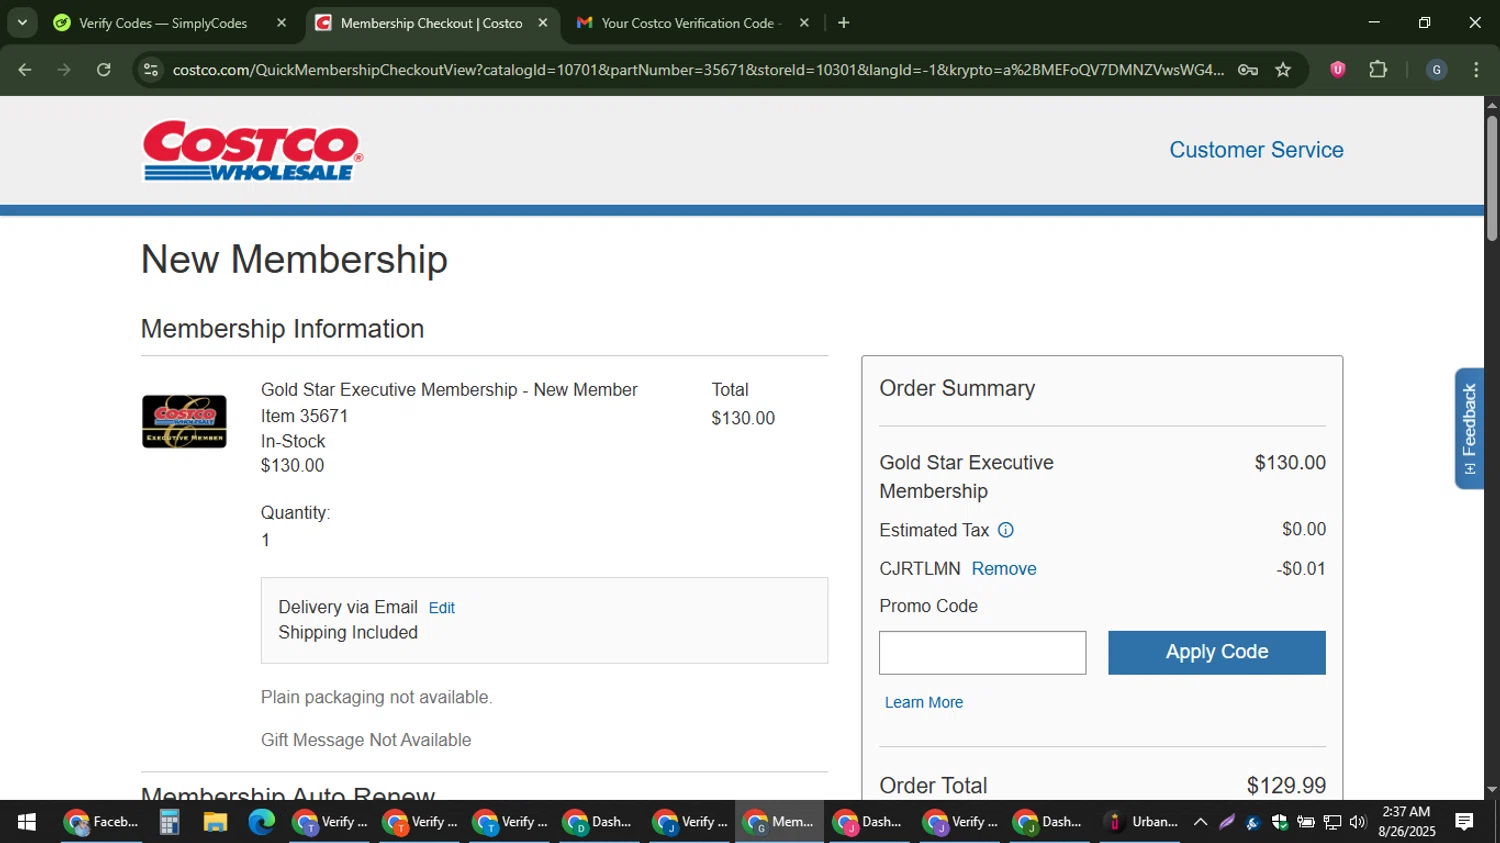Open File Explorer from the taskbar
Image resolution: width=1500 pixels, height=843 pixels.
pyautogui.click(x=215, y=822)
